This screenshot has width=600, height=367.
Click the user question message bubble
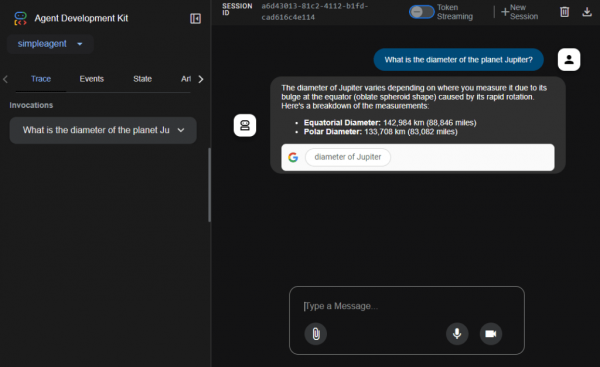coord(458,60)
